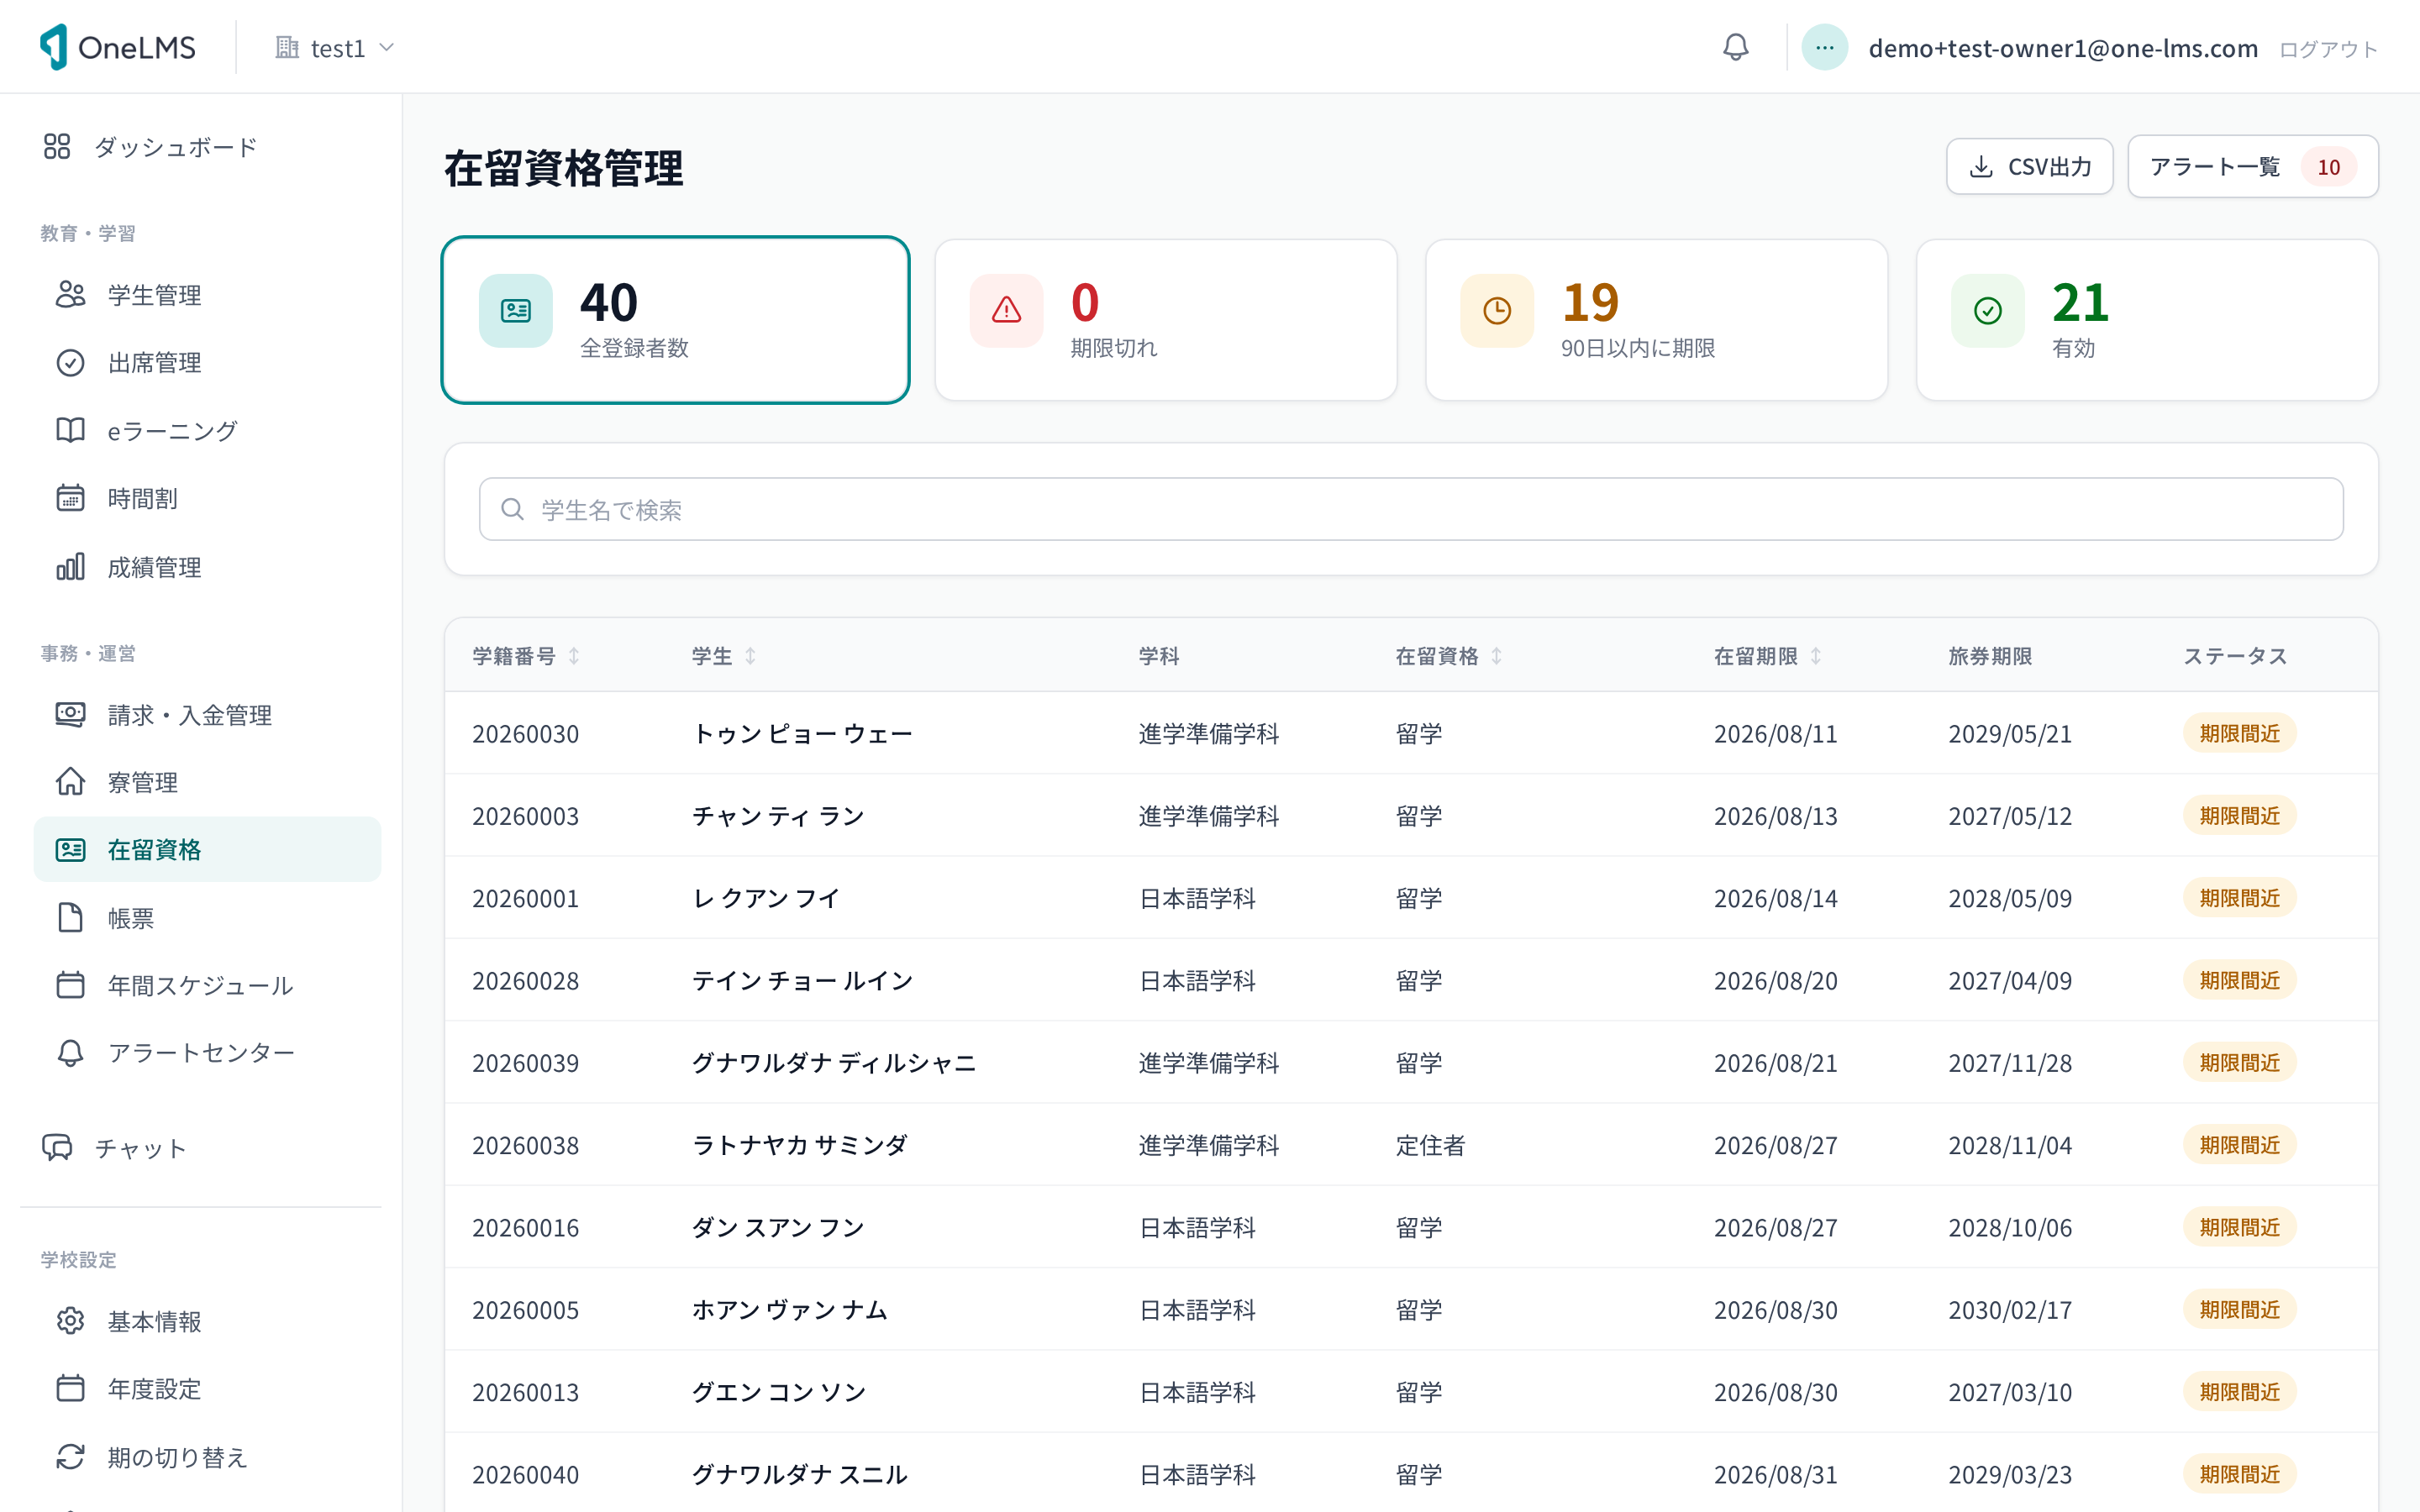
Task: Filter by 有効 21 card
Action: (2147, 320)
